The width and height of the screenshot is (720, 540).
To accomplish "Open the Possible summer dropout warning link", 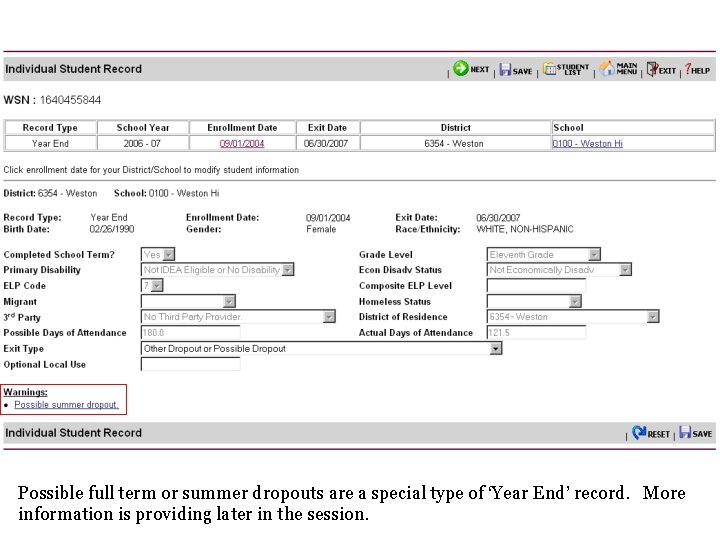I will tap(67, 405).
